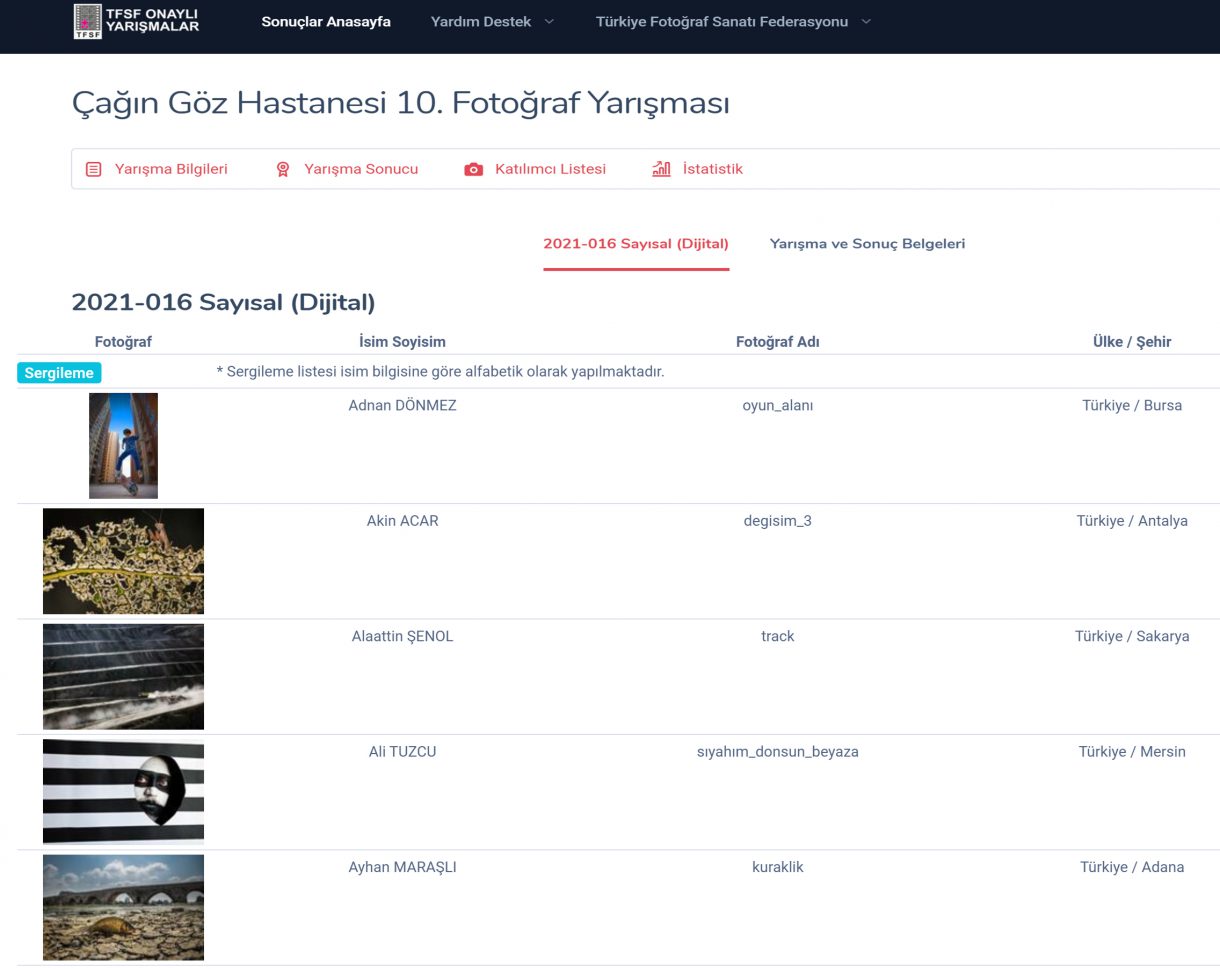Click the name Alaattin ŞENOL
Image resolution: width=1220 pixels, height=969 pixels.
click(402, 636)
